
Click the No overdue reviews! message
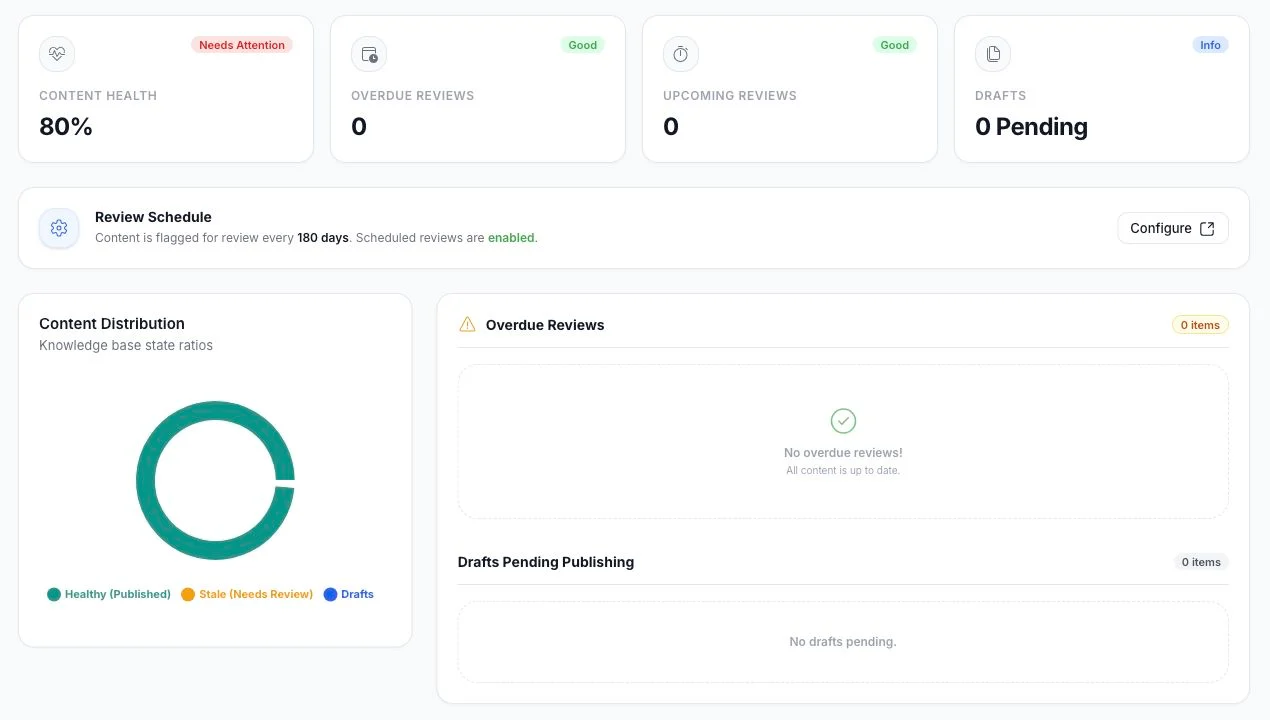click(843, 453)
